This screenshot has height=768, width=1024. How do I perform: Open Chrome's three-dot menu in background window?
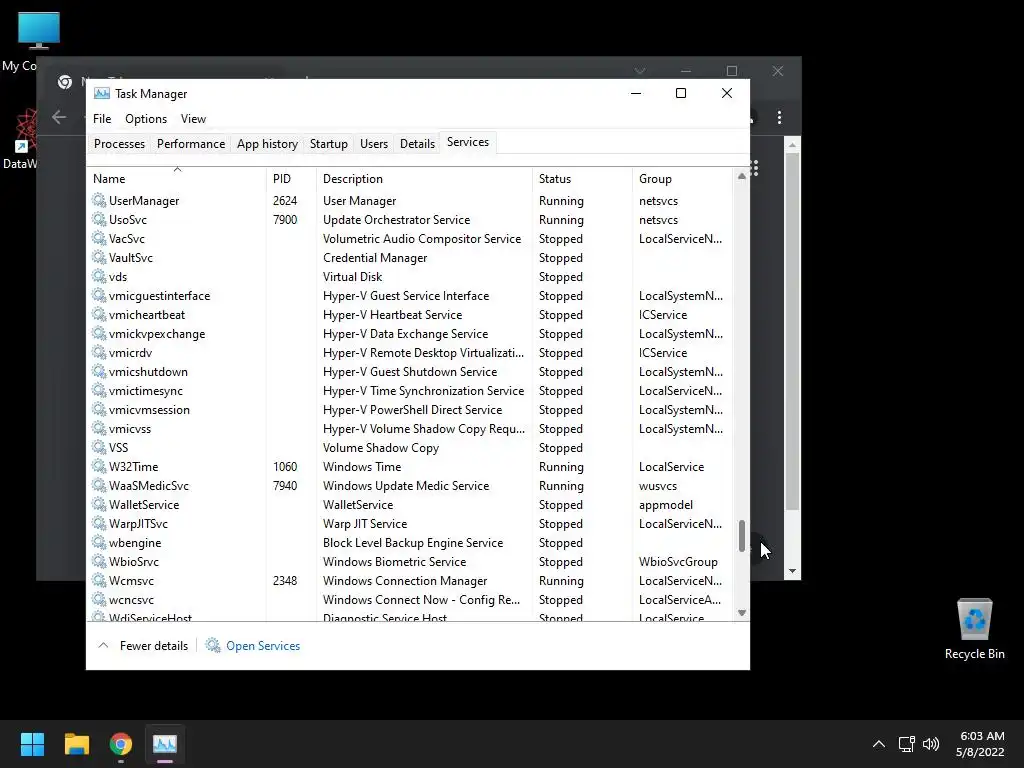(779, 117)
